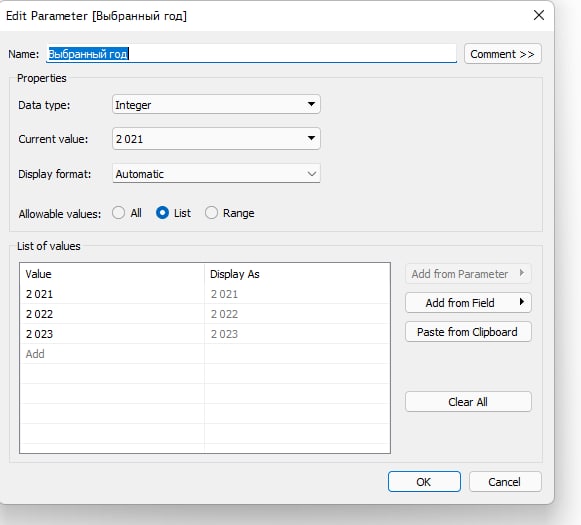Click Paste from Clipboard button

pyautogui.click(x=468, y=332)
